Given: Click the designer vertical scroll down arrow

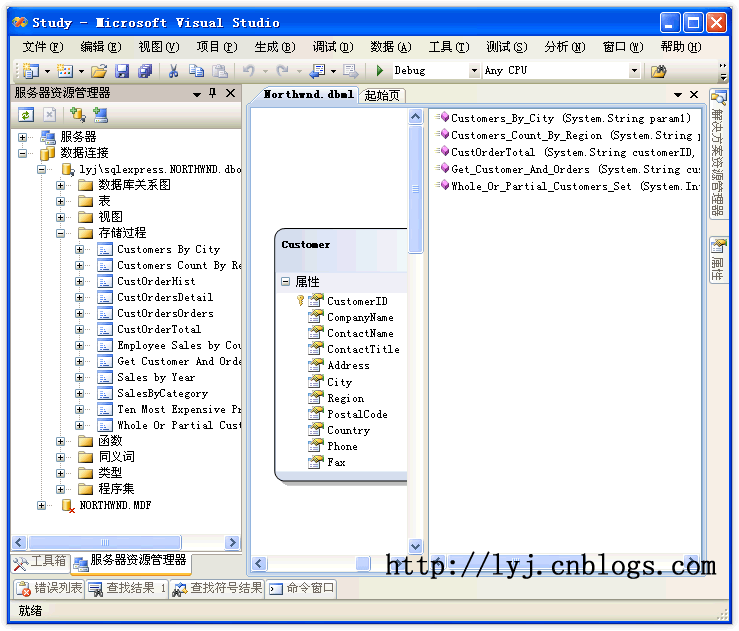Looking at the screenshot, I should 415,546.
